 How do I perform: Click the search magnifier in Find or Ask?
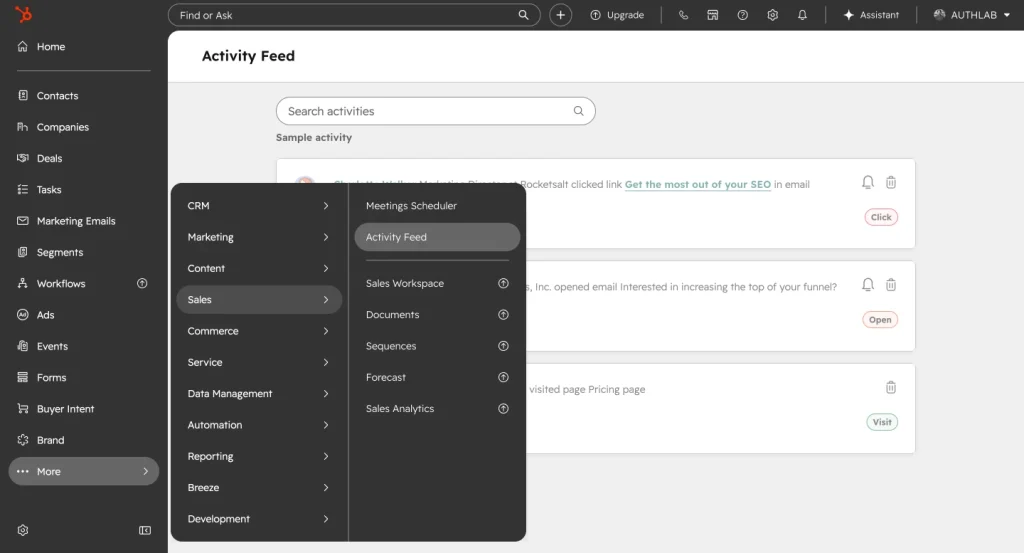[x=523, y=15]
